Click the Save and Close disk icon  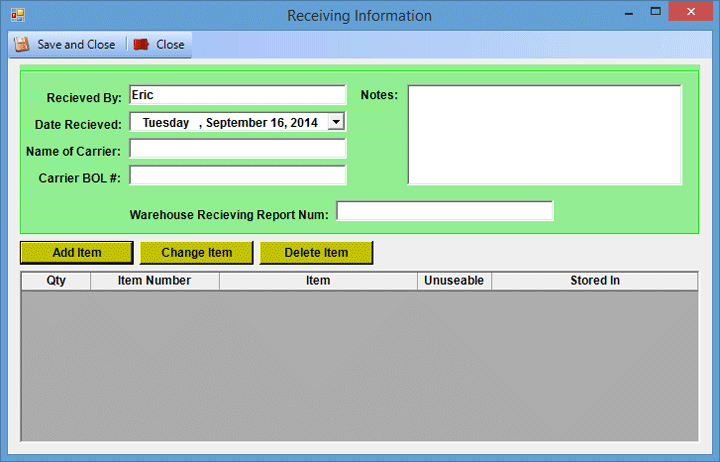click(x=21, y=45)
